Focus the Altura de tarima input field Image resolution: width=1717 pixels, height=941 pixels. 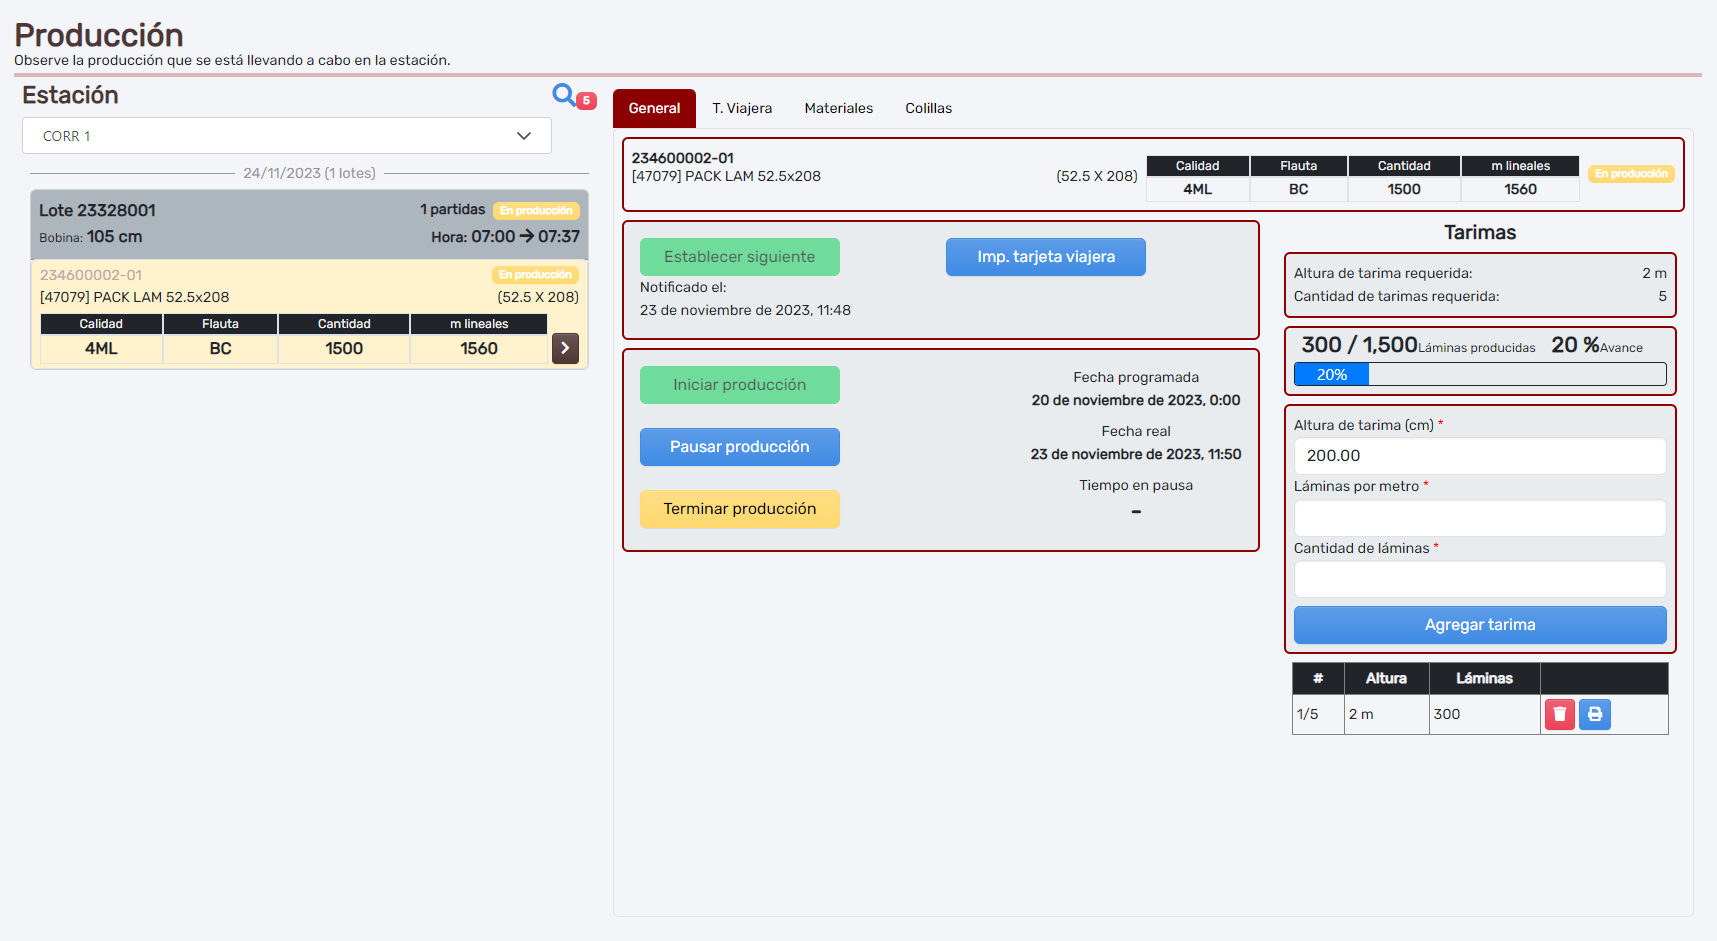tap(1479, 456)
